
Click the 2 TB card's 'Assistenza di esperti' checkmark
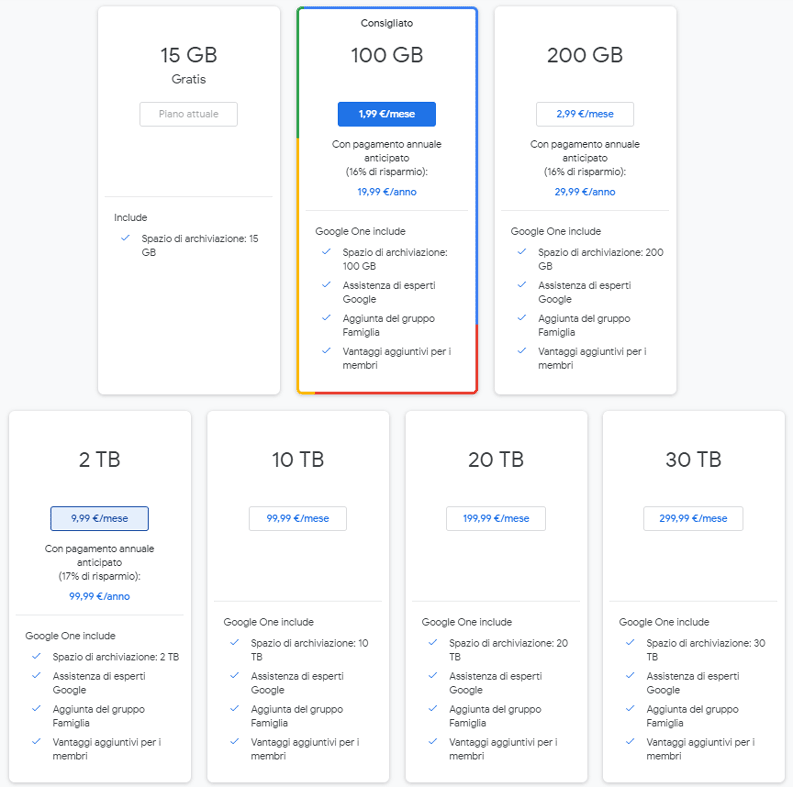click(36, 675)
